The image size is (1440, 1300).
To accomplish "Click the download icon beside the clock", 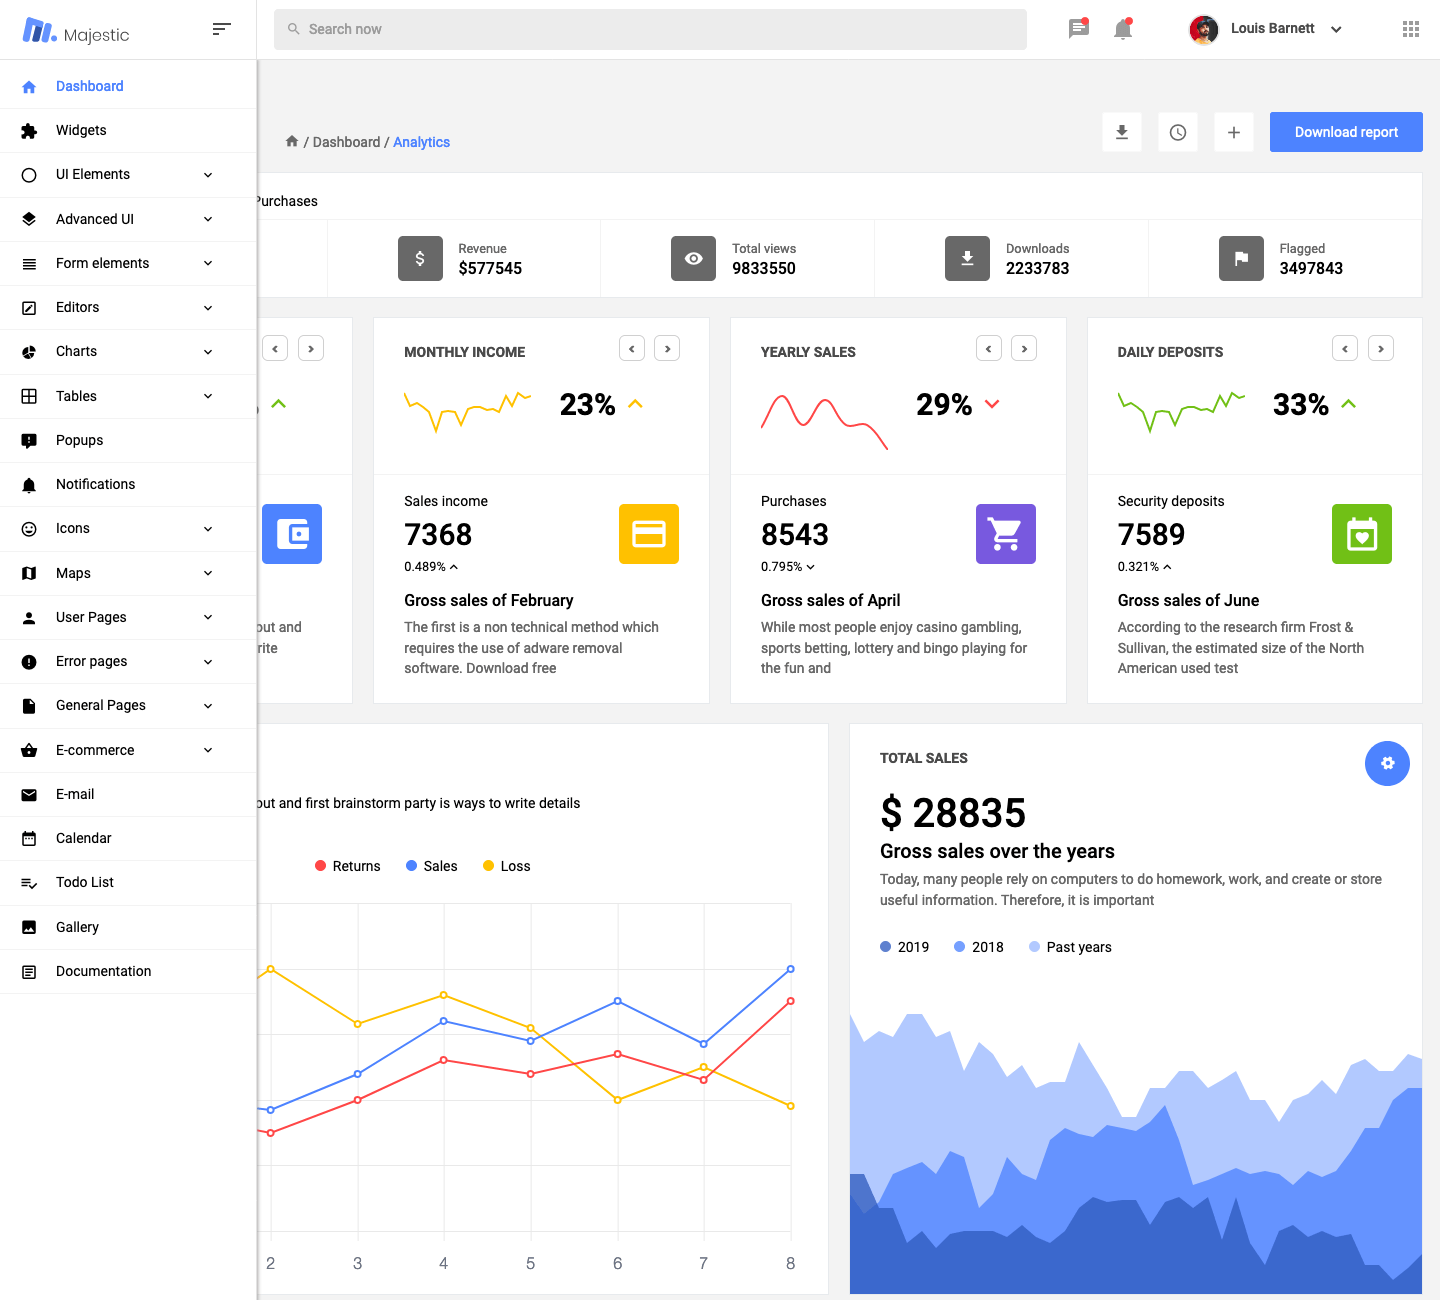I will [1122, 132].
